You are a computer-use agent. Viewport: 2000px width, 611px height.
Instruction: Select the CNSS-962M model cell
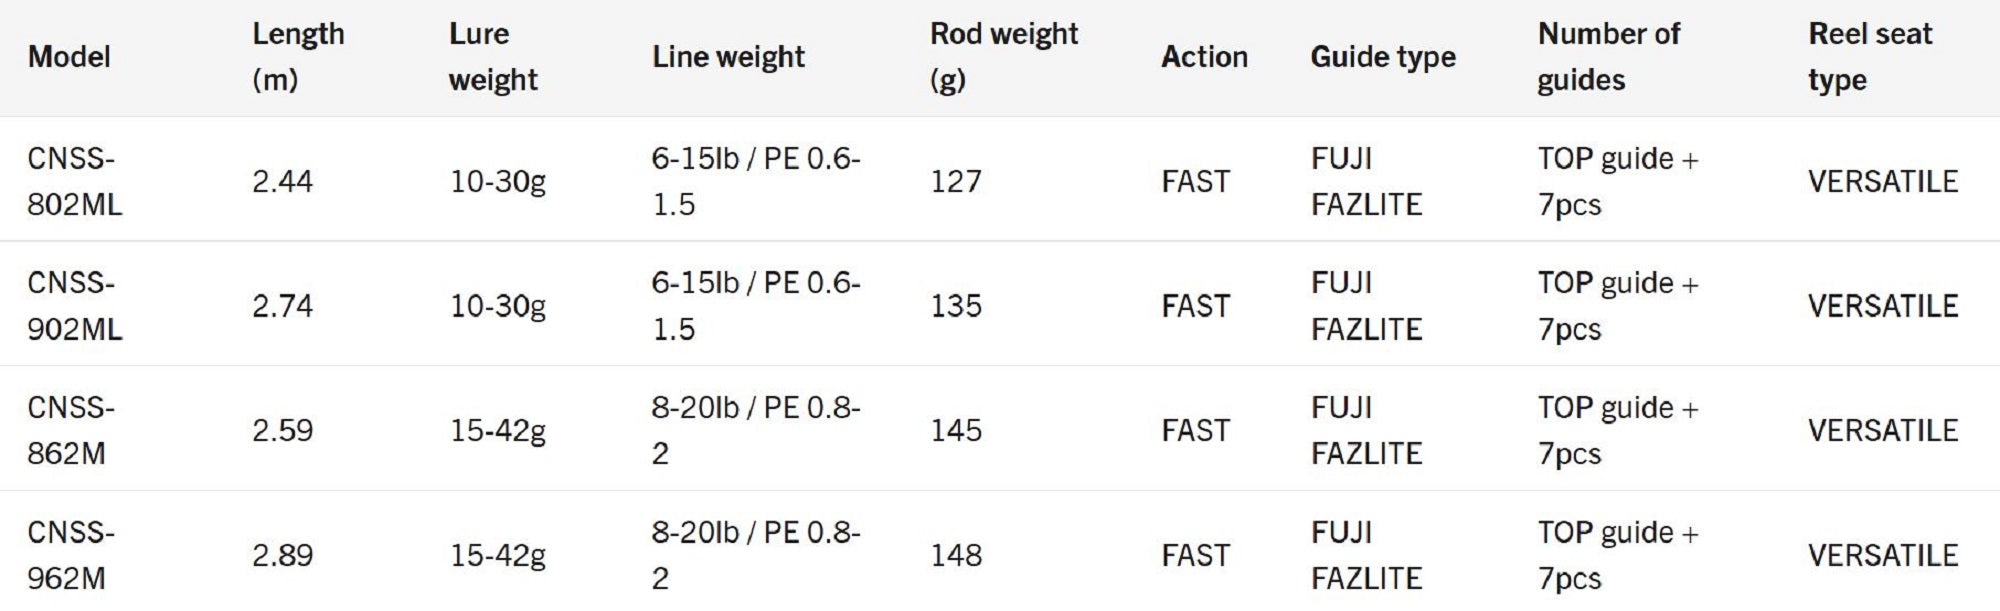(x=70, y=555)
